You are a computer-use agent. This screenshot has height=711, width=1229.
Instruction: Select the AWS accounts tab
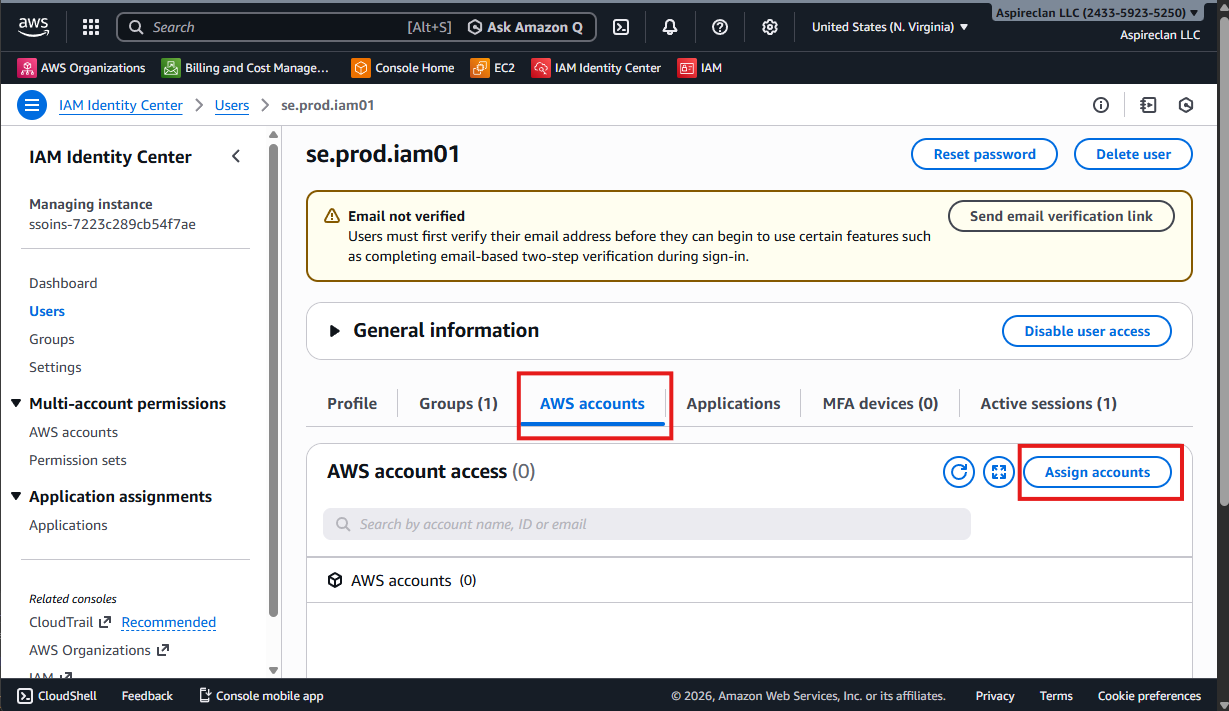pyautogui.click(x=592, y=403)
